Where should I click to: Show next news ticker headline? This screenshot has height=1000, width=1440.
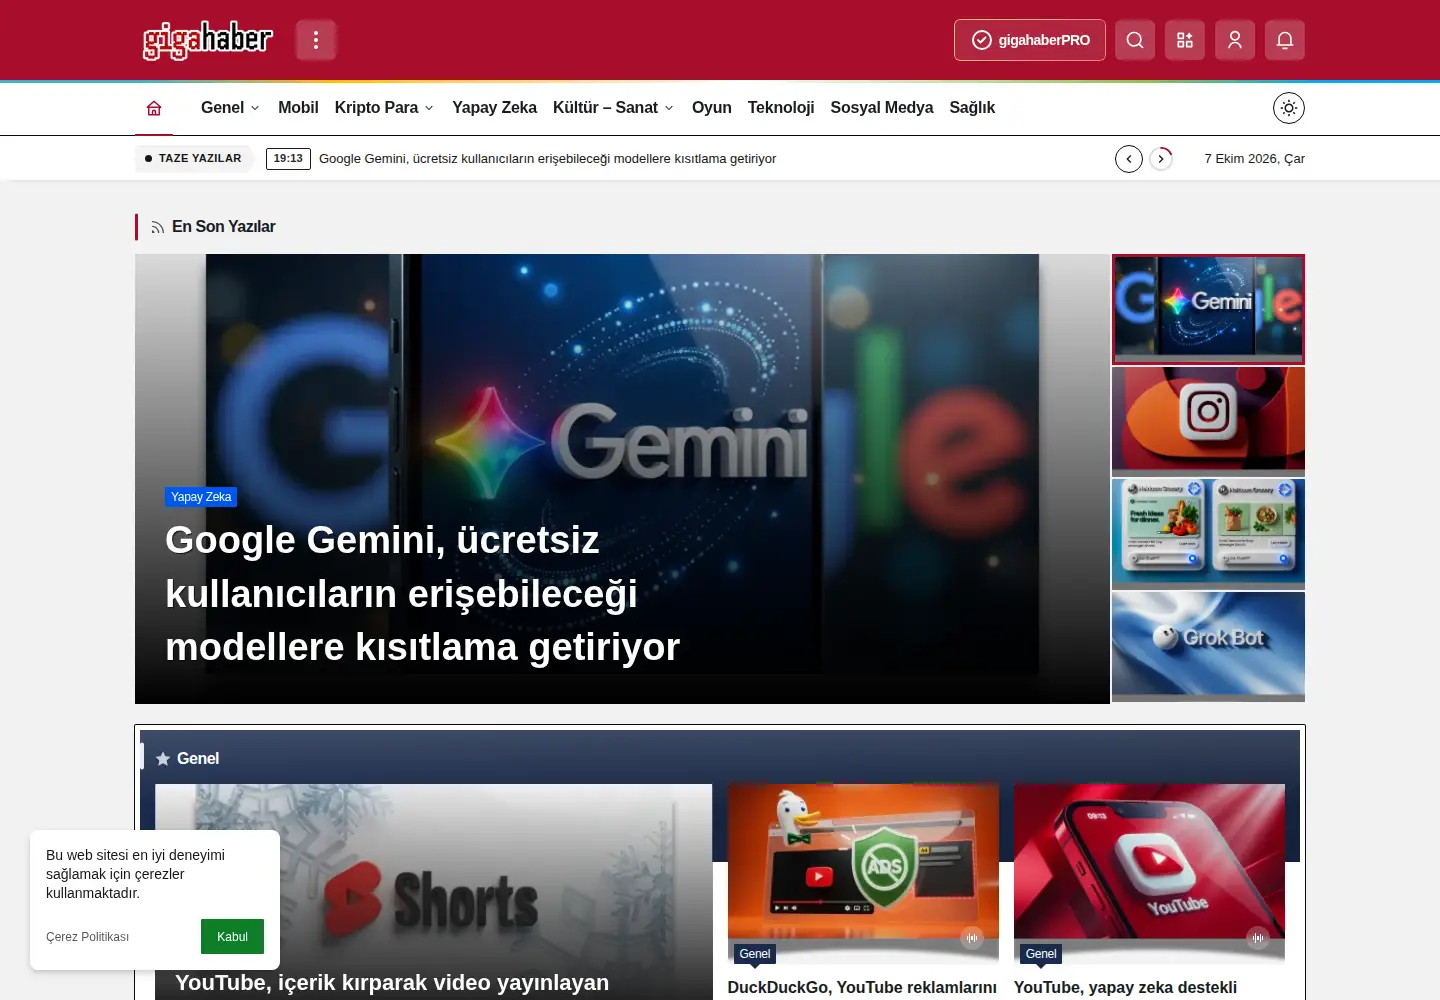coord(1161,159)
